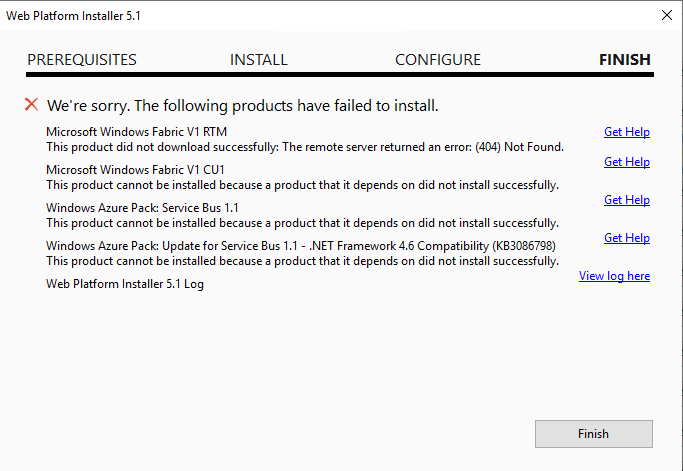
Task: Click the Finish button
Action: pos(594,434)
